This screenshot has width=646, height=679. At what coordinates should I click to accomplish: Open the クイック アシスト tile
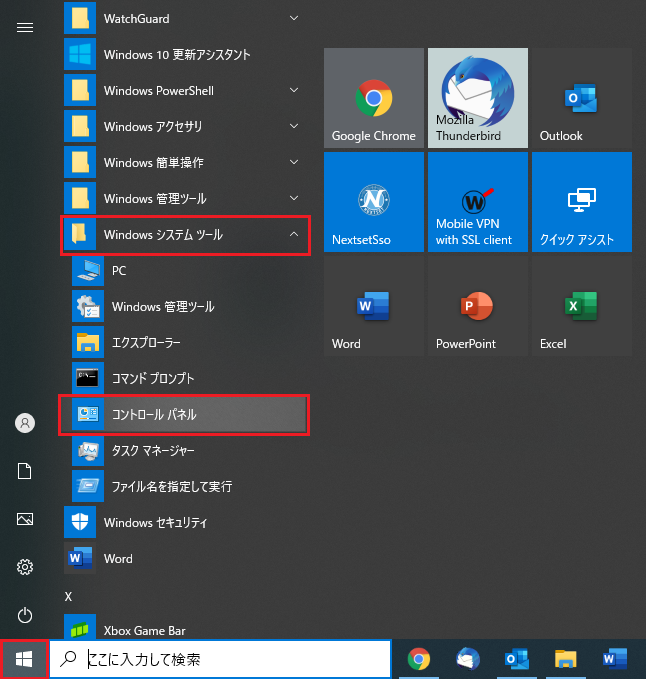pyautogui.click(x=581, y=202)
